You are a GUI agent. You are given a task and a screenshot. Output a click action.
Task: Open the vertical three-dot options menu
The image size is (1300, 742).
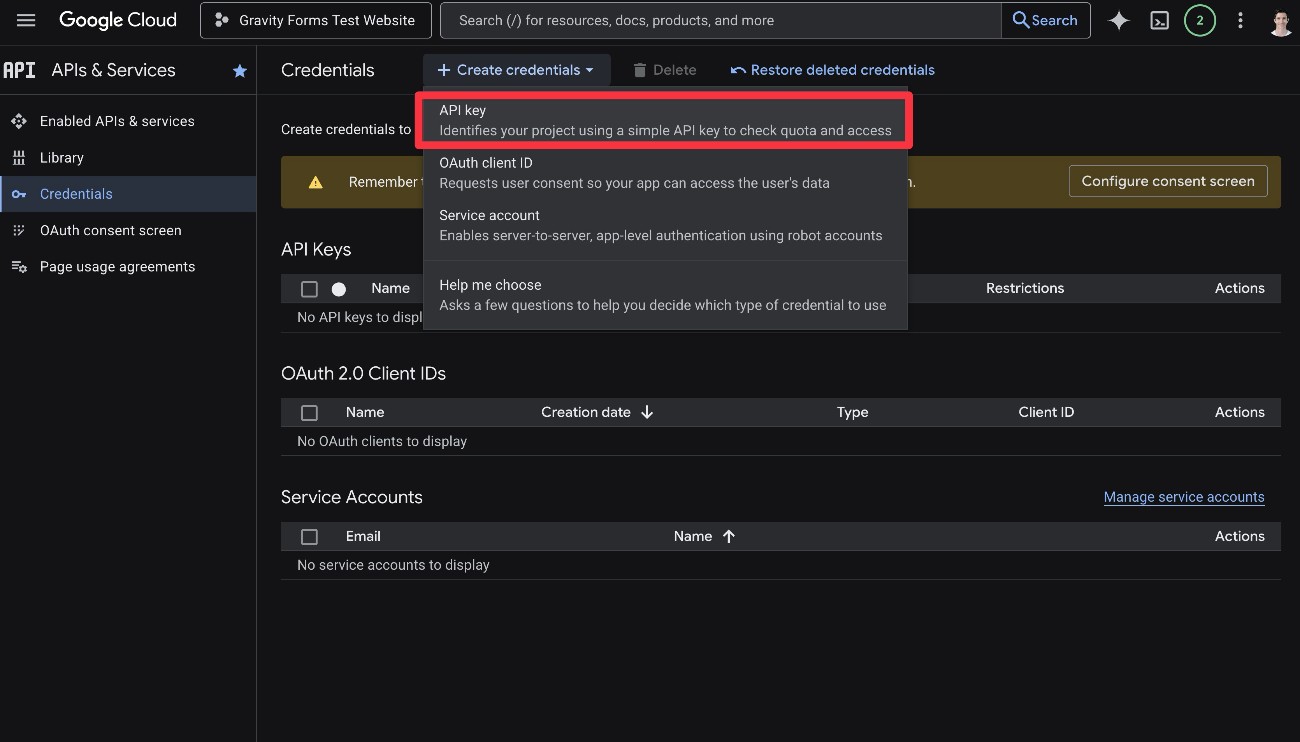click(1240, 20)
